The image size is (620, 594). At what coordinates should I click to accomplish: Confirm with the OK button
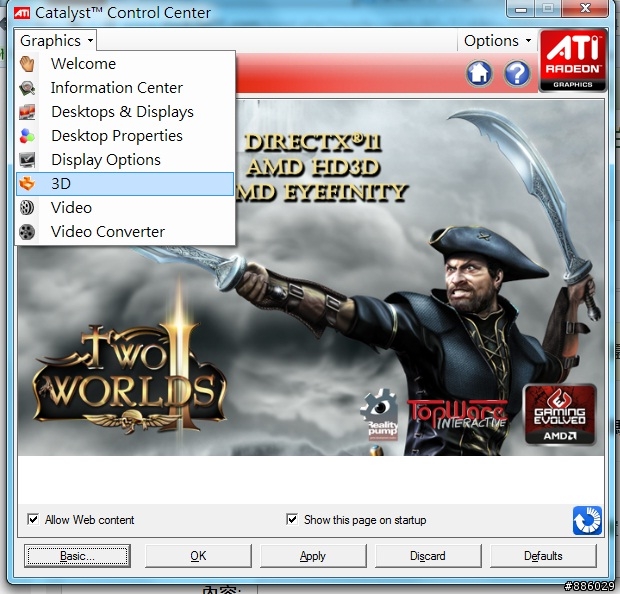(198, 556)
